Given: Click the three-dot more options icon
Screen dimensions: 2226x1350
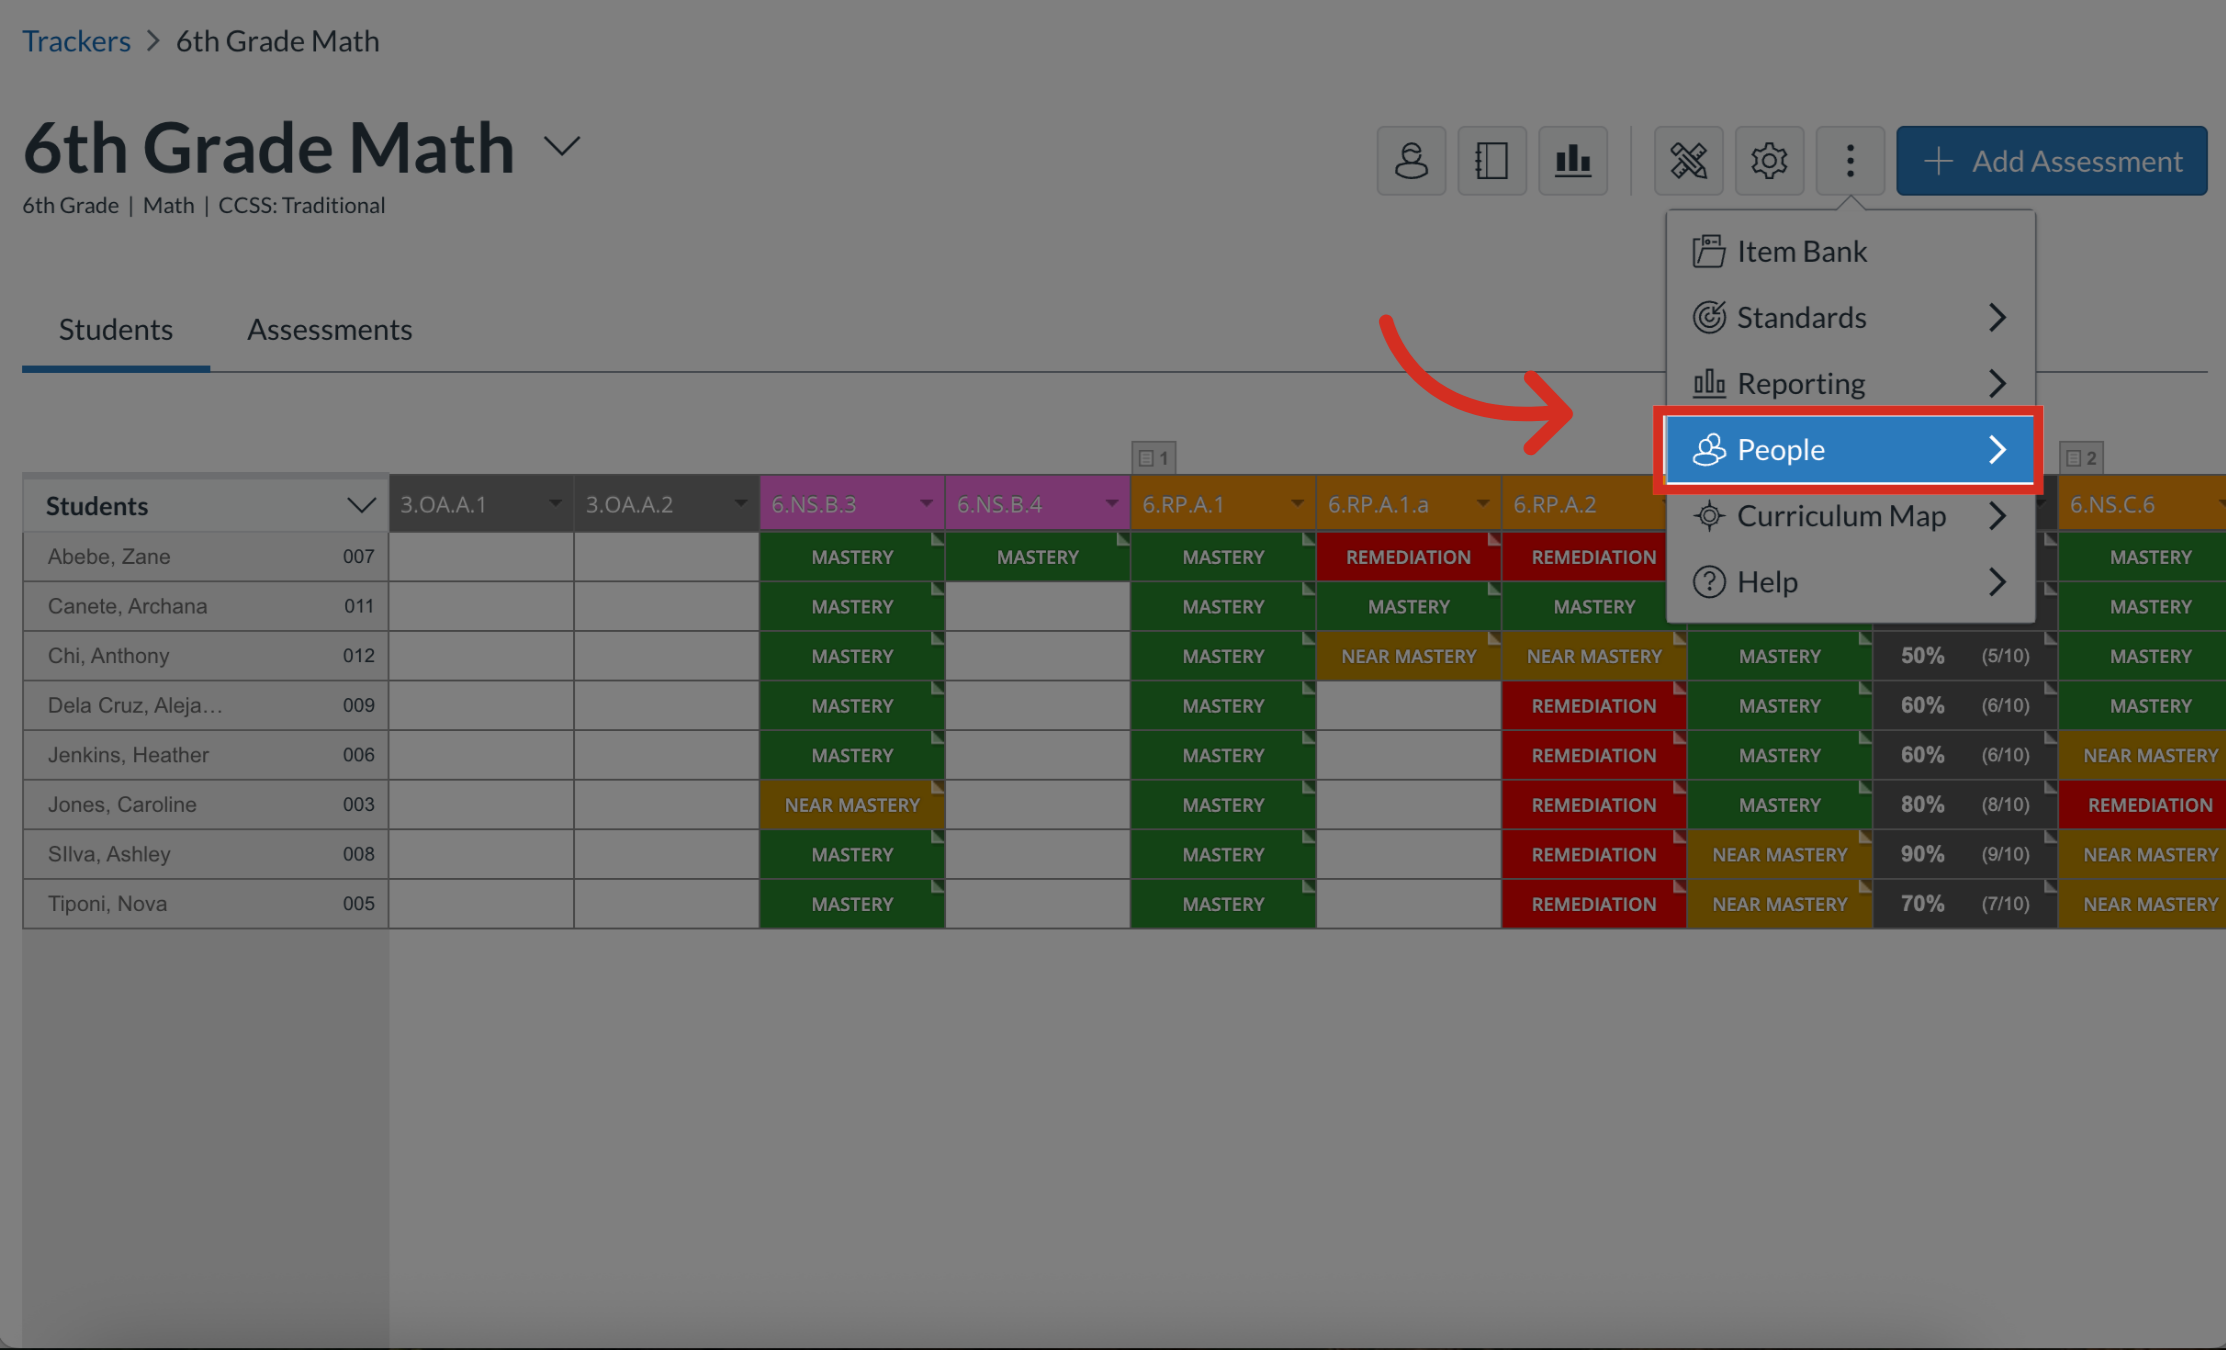Looking at the screenshot, I should point(1849,160).
